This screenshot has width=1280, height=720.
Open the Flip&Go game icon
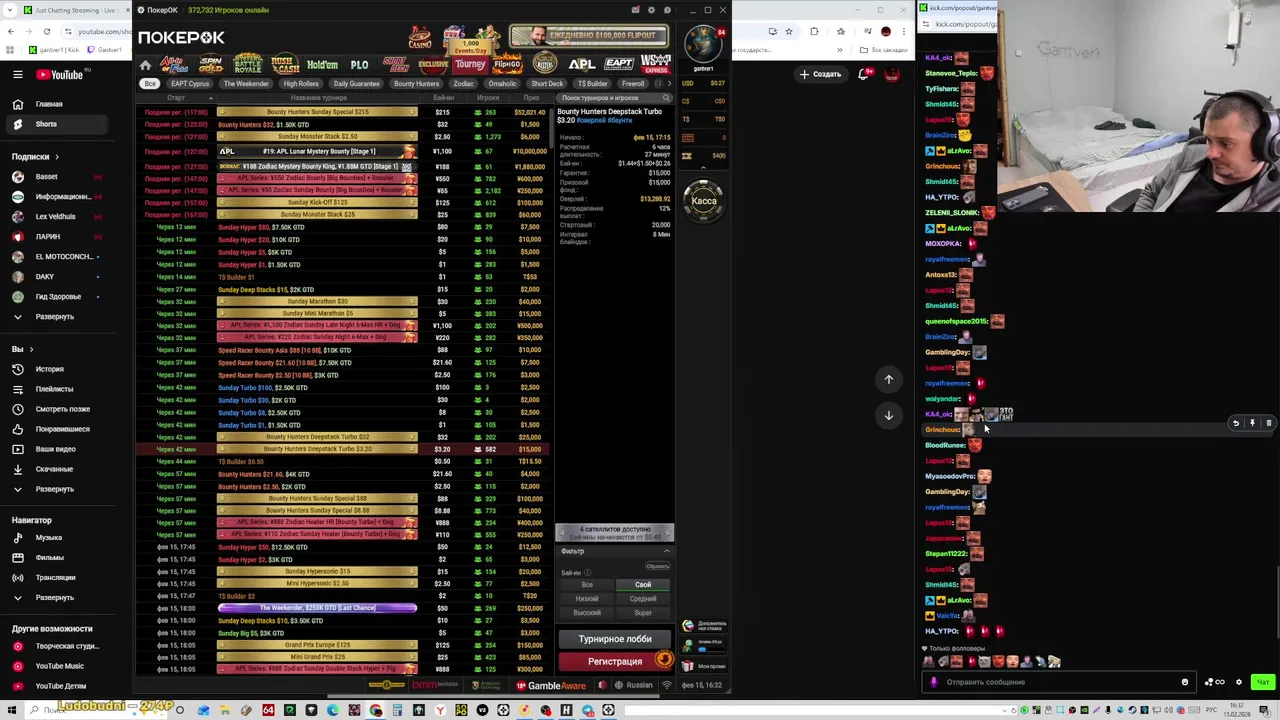[507, 65]
